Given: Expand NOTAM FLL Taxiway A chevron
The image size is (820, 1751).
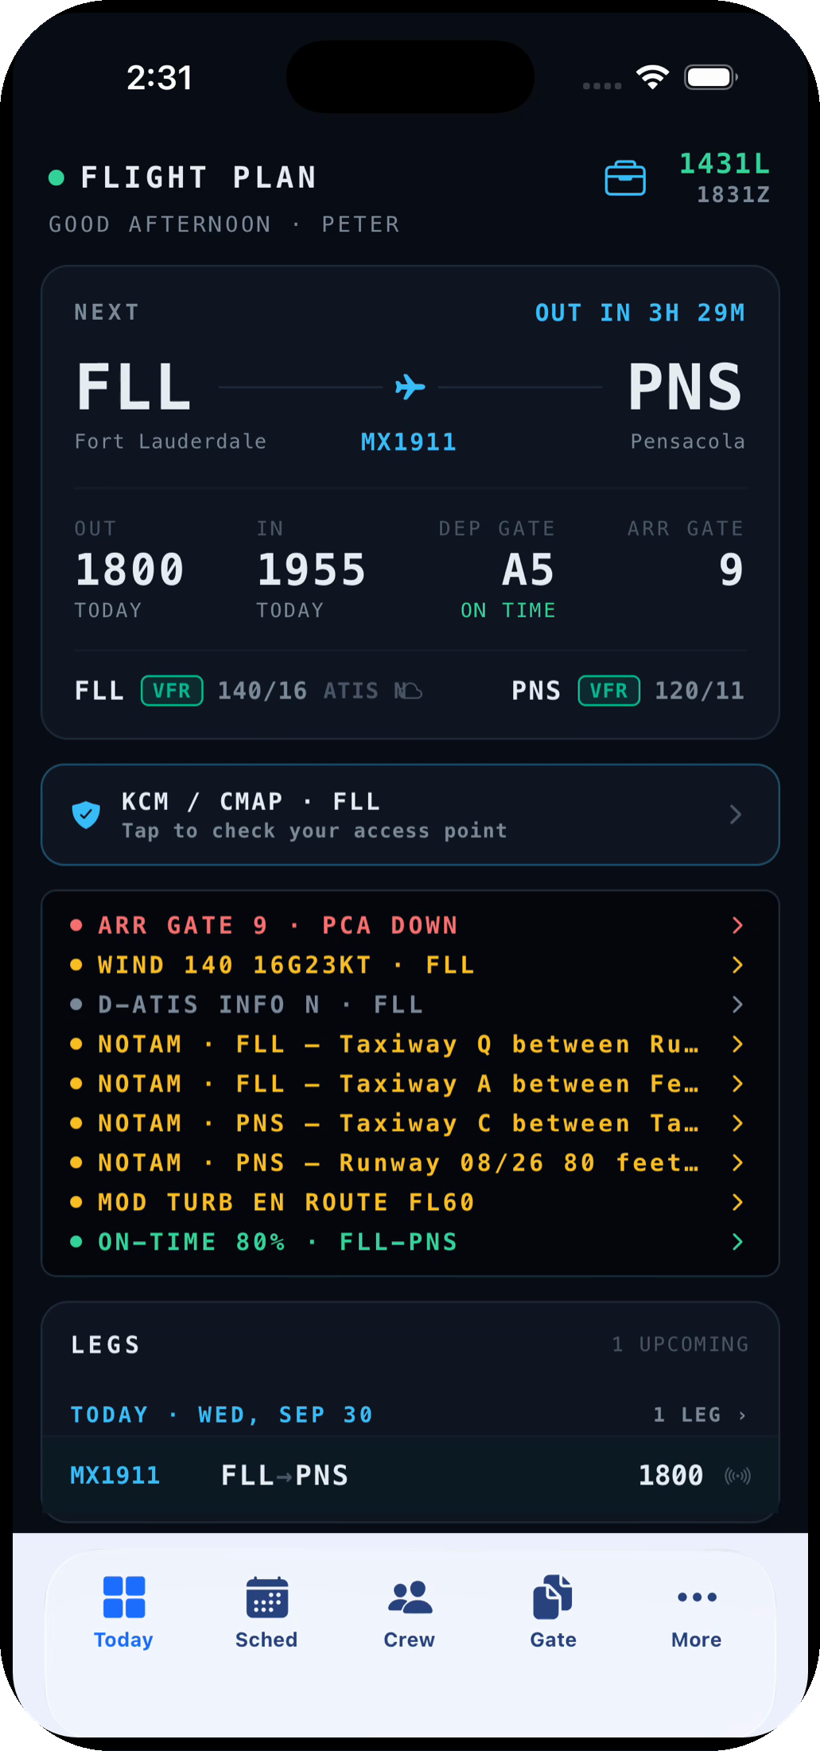Looking at the screenshot, I should (738, 1083).
